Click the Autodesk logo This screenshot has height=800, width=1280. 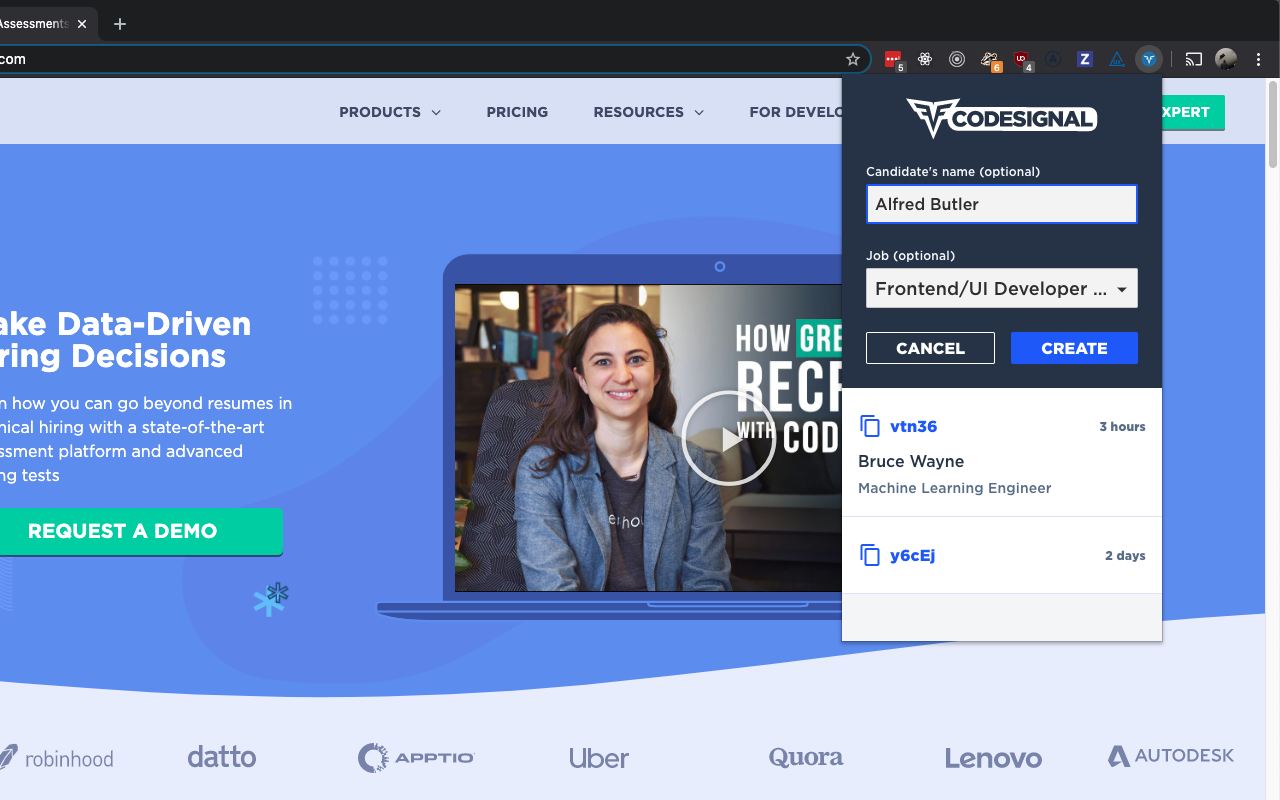(1171, 756)
